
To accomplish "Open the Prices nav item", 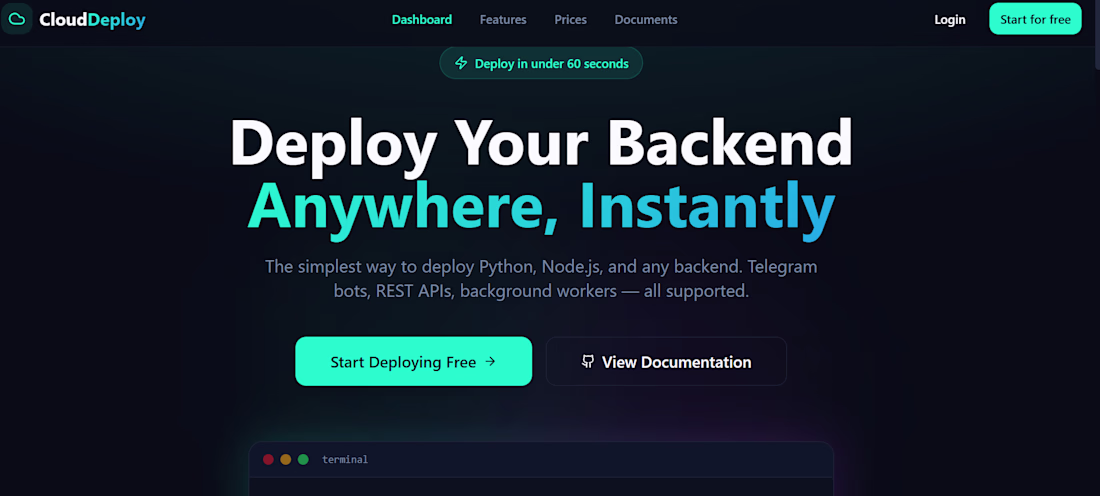I will [x=570, y=20].
